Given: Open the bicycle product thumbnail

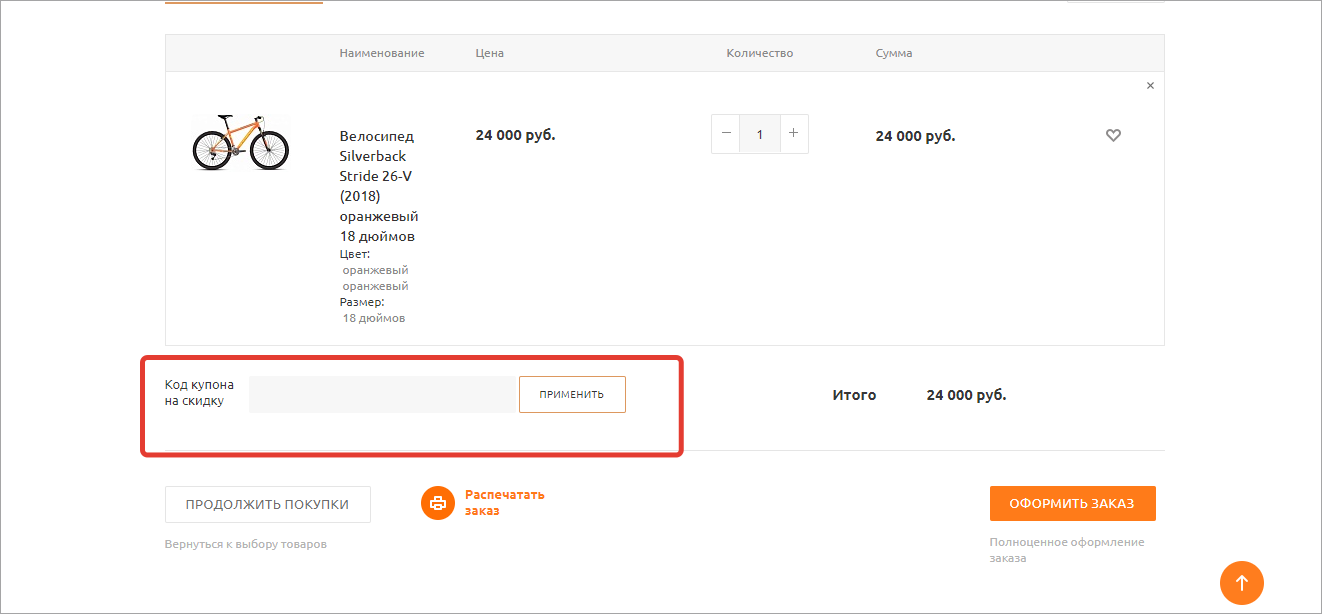Looking at the screenshot, I should click(240, 142).
